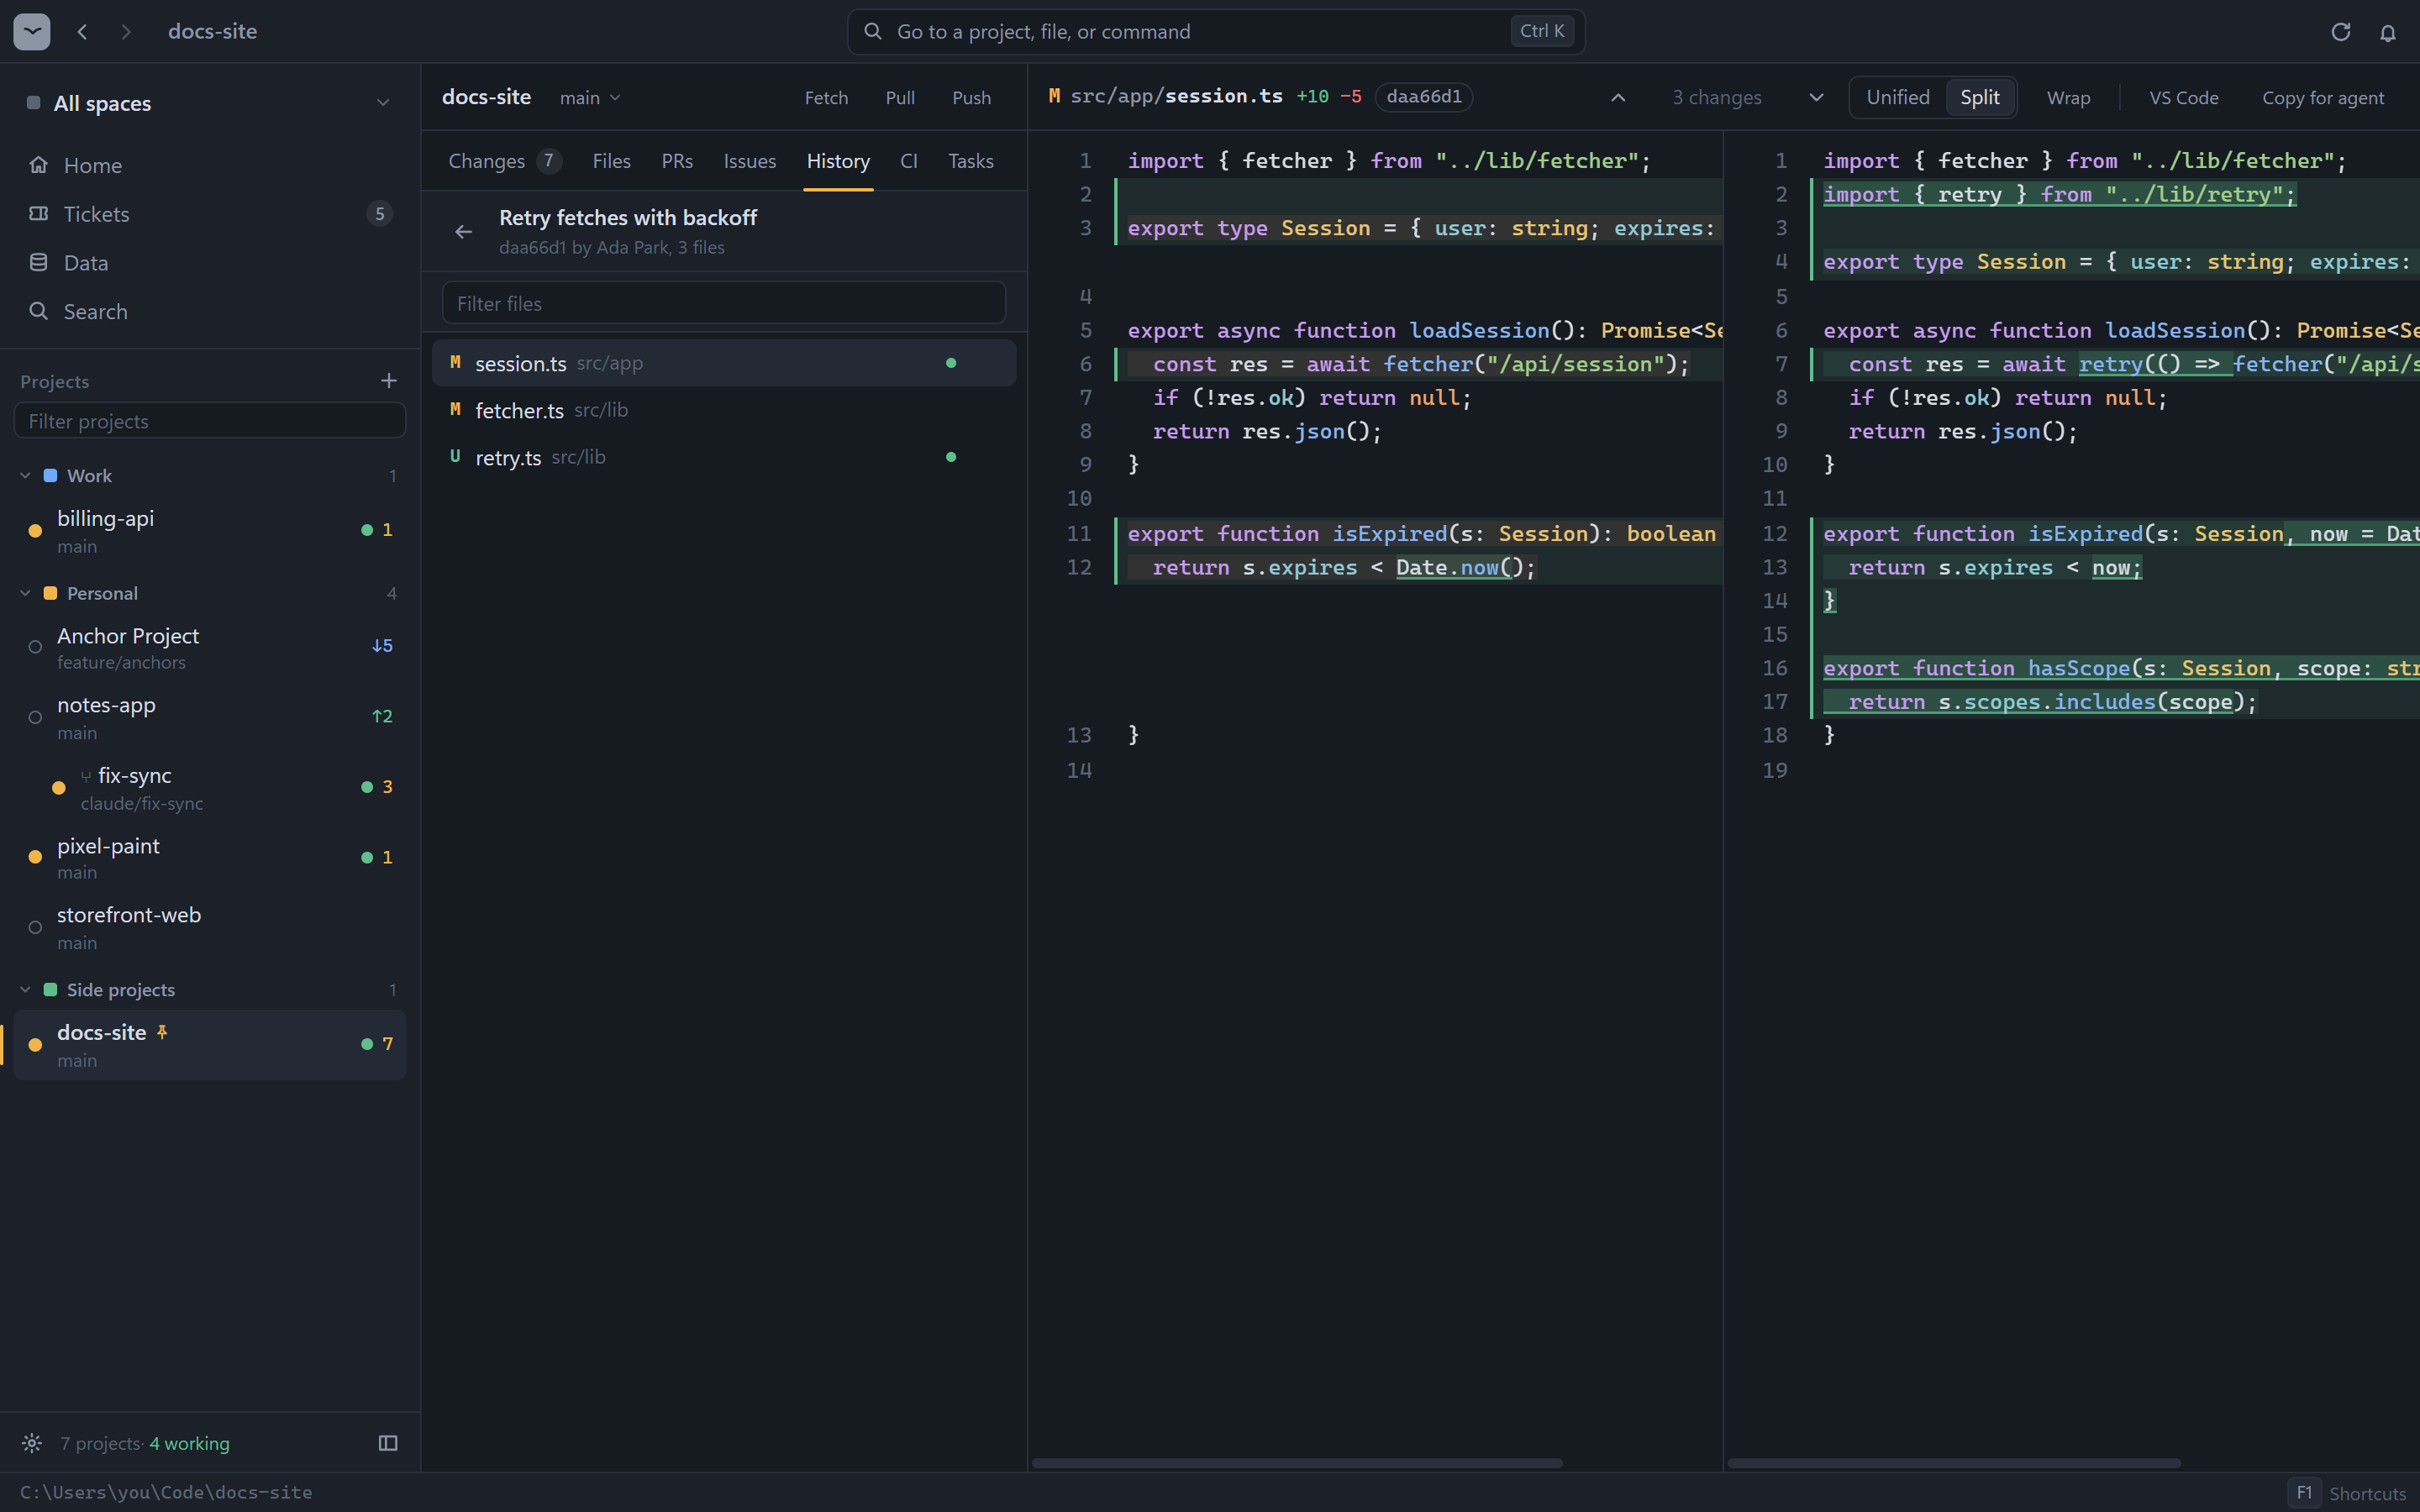Collapse sidebar using the panel icon
Screen dimensions: 2420x1512
(388, 1443)
